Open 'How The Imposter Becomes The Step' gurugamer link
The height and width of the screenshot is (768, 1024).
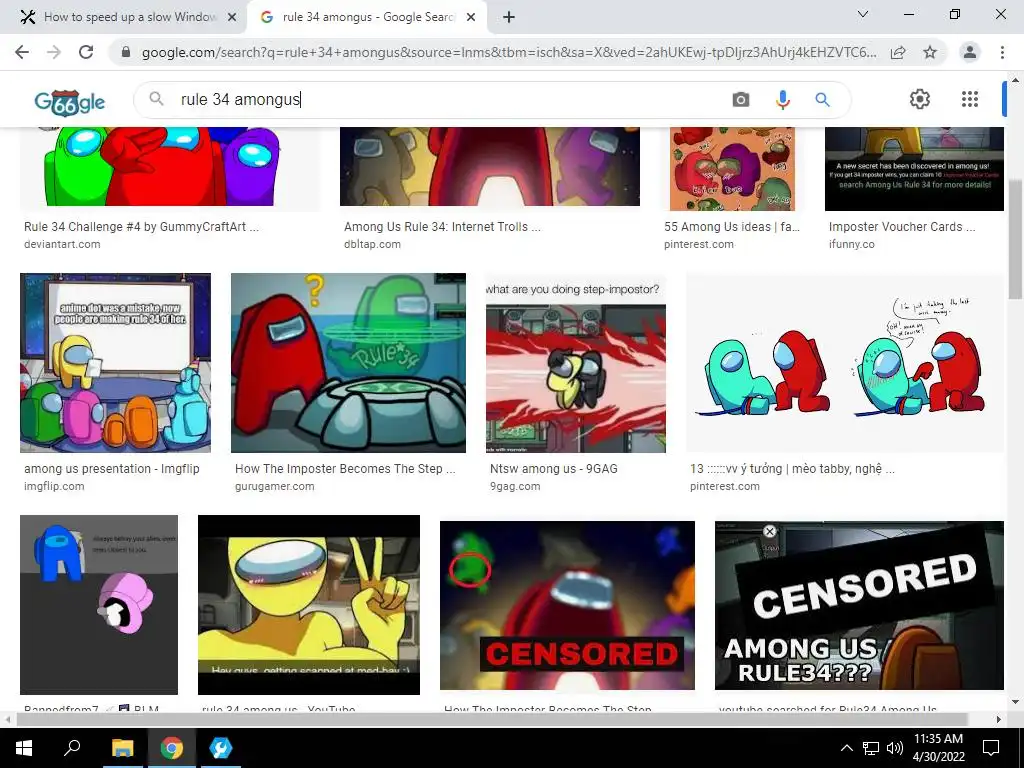[x=345, y=469]
